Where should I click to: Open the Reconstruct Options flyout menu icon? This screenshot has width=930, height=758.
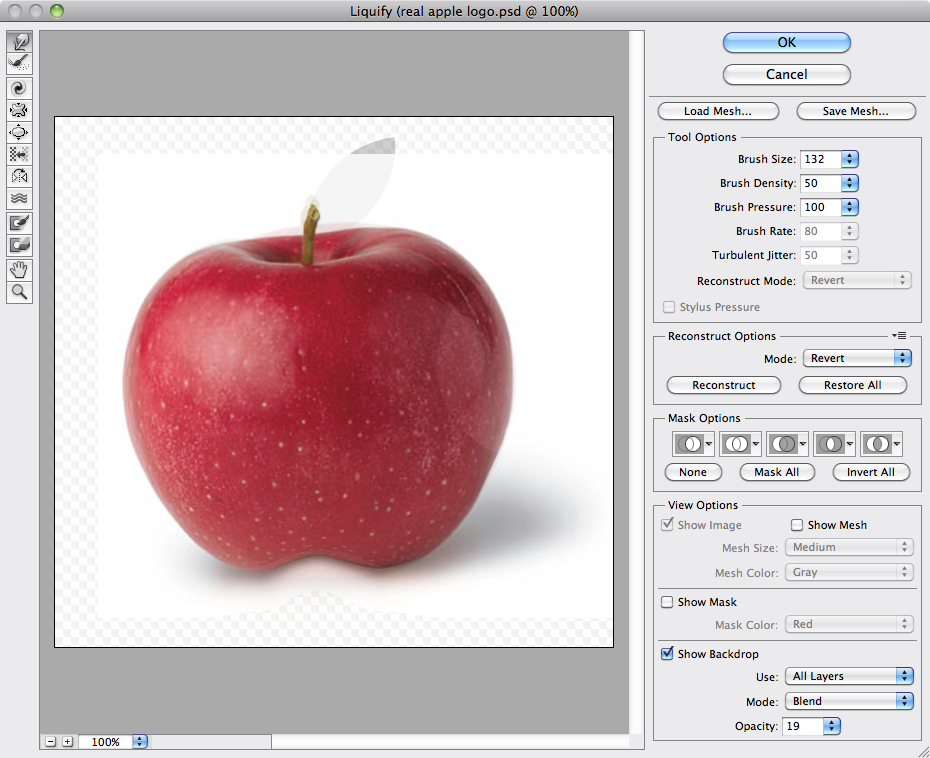[x=899, y=336]
